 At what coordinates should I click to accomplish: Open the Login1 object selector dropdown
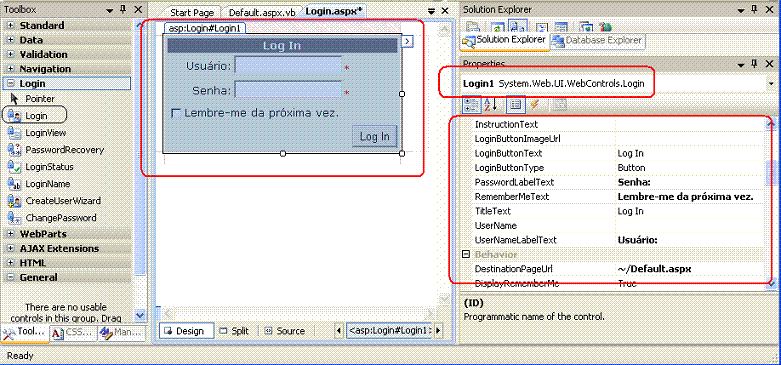[772, 84]
